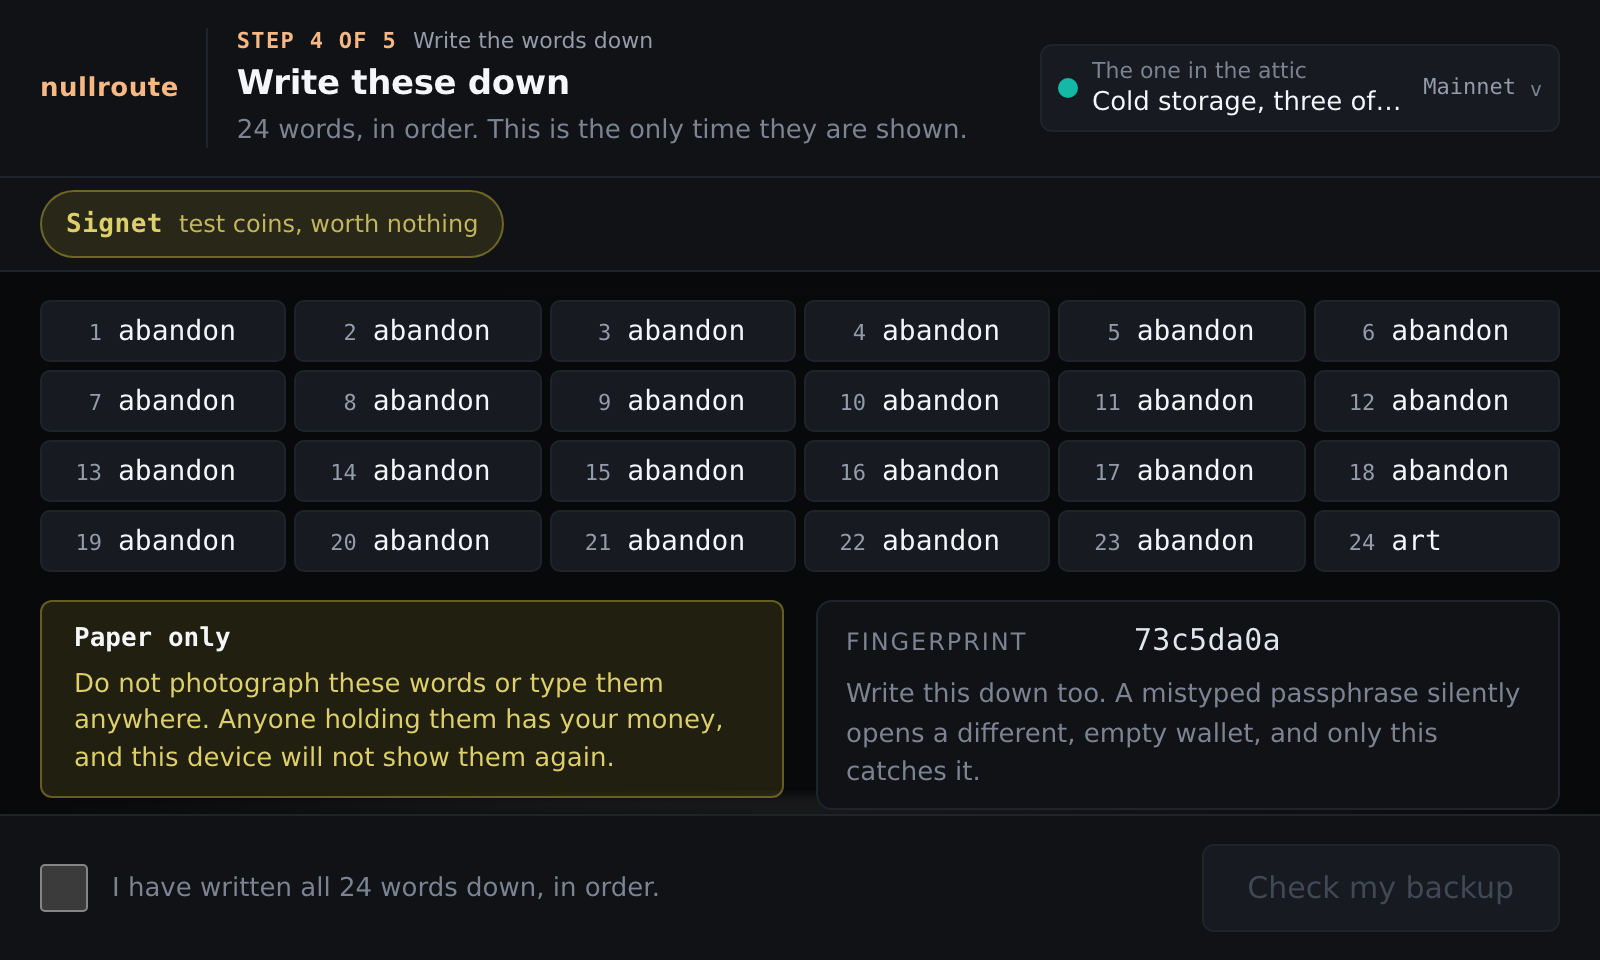Select word 1 'abandon' tile
Viewport: 1600px width, 960px height.
click(163, 331)
